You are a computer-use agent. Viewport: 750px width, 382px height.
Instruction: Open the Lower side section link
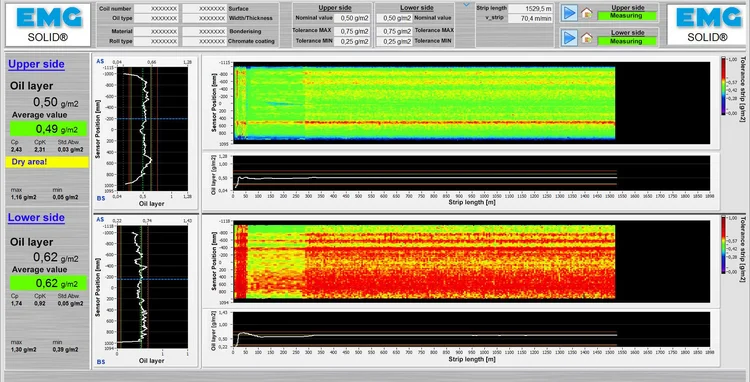(x=36, y=218)
